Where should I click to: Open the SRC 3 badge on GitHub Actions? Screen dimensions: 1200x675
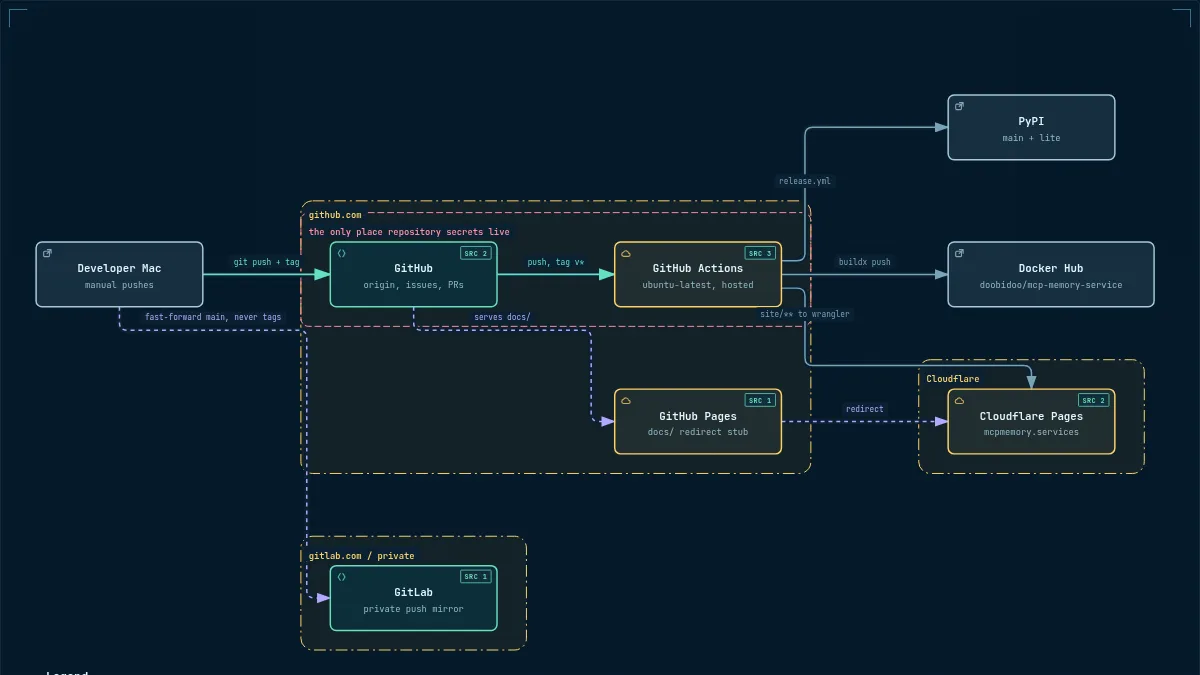click(x=760, y=253)
